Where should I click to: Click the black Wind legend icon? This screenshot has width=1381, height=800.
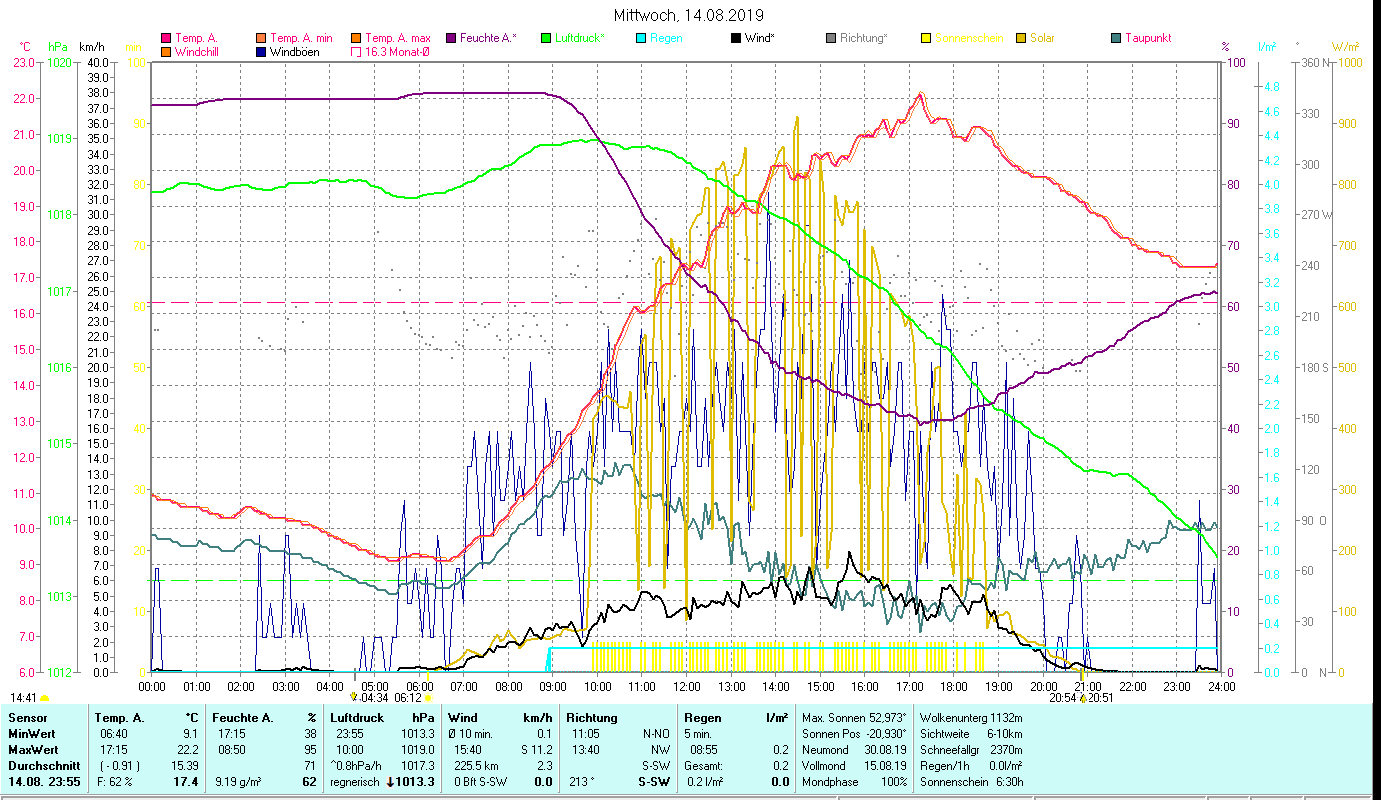[x=736, y=38]
